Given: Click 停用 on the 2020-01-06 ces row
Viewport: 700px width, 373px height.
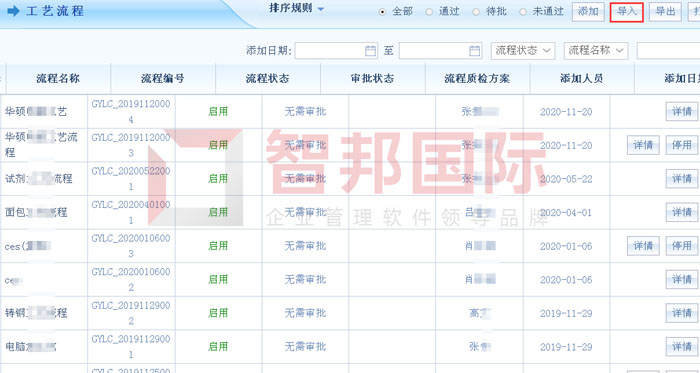Looking at the screenshot, I should [x=682, y=246].
